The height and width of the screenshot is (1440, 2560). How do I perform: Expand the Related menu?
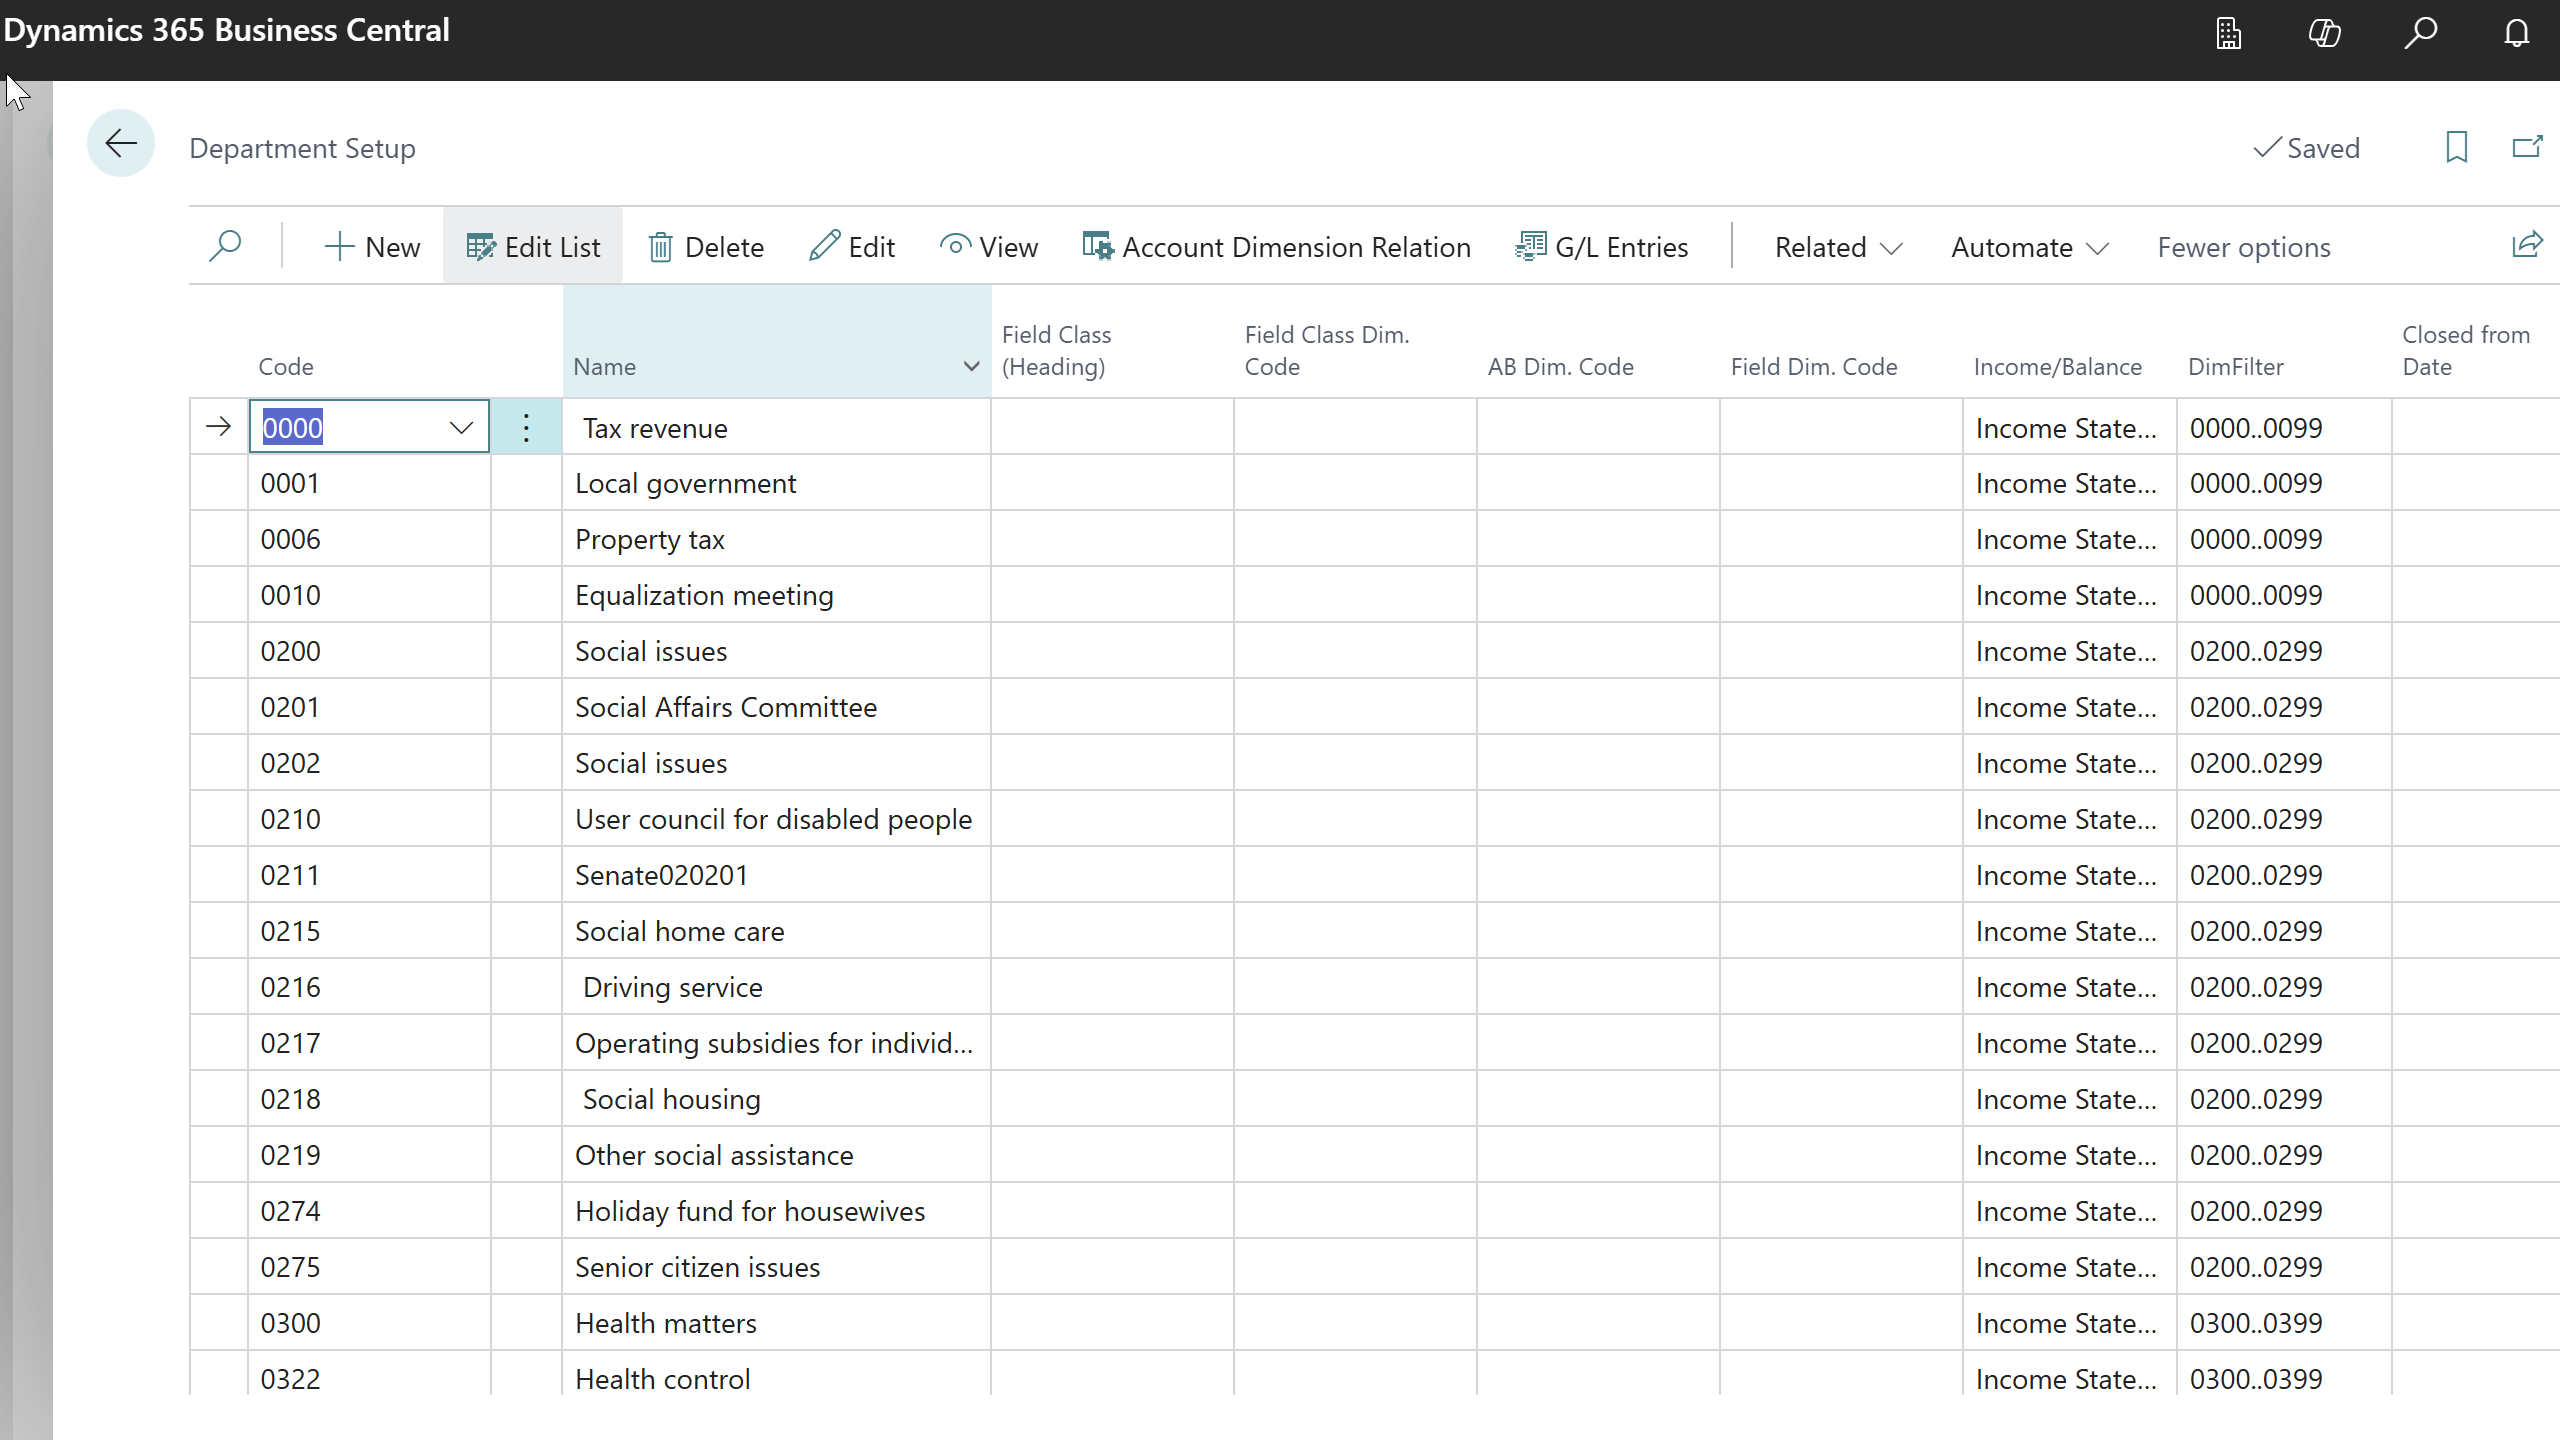[x=1838, y=247]
